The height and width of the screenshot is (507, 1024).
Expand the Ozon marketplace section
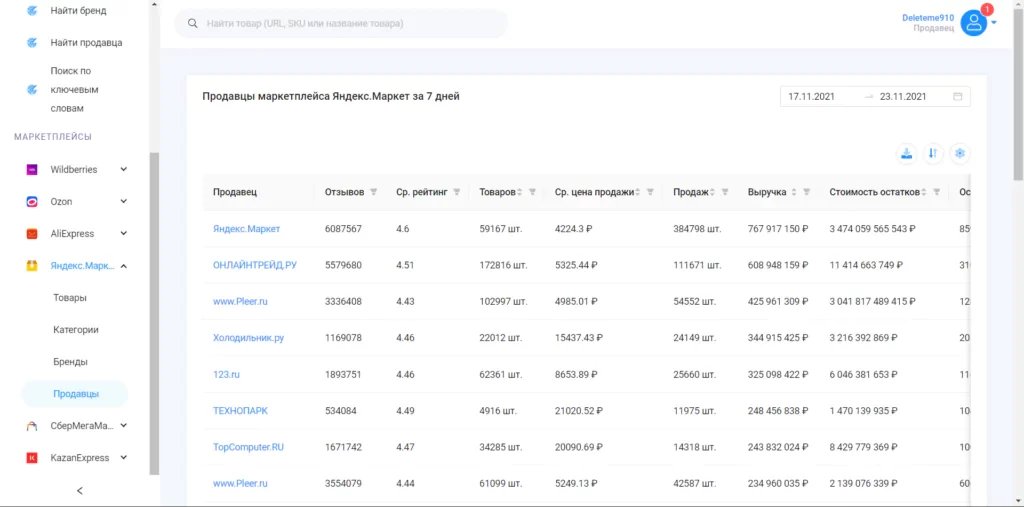tap(124, 202)
